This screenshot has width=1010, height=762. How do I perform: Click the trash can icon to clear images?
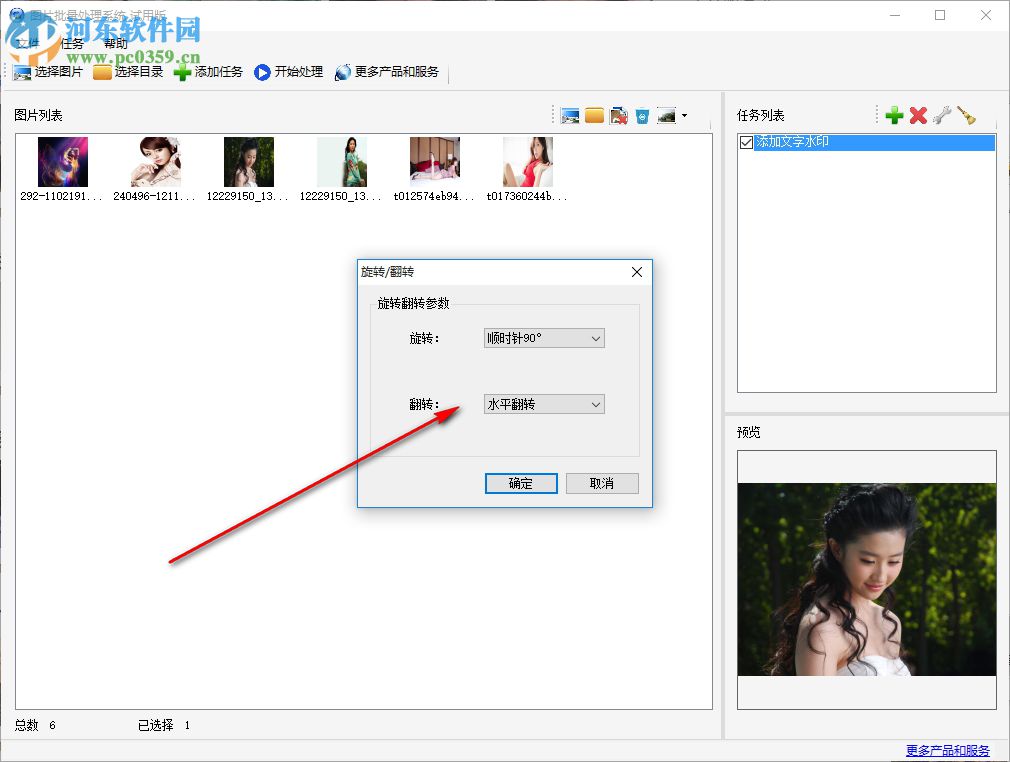point(644,115)
